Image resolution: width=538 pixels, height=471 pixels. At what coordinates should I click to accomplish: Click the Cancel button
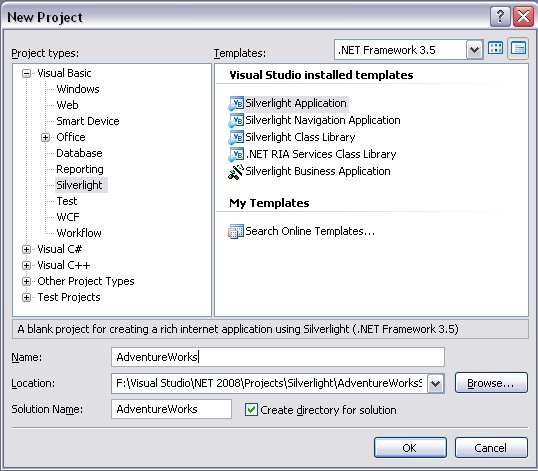[491, 447]
